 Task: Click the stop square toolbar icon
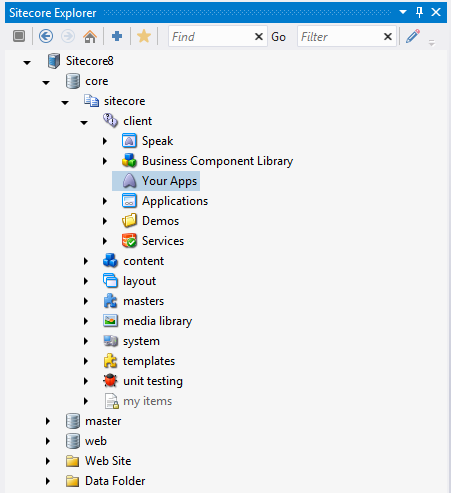click(x=19, y=36)
